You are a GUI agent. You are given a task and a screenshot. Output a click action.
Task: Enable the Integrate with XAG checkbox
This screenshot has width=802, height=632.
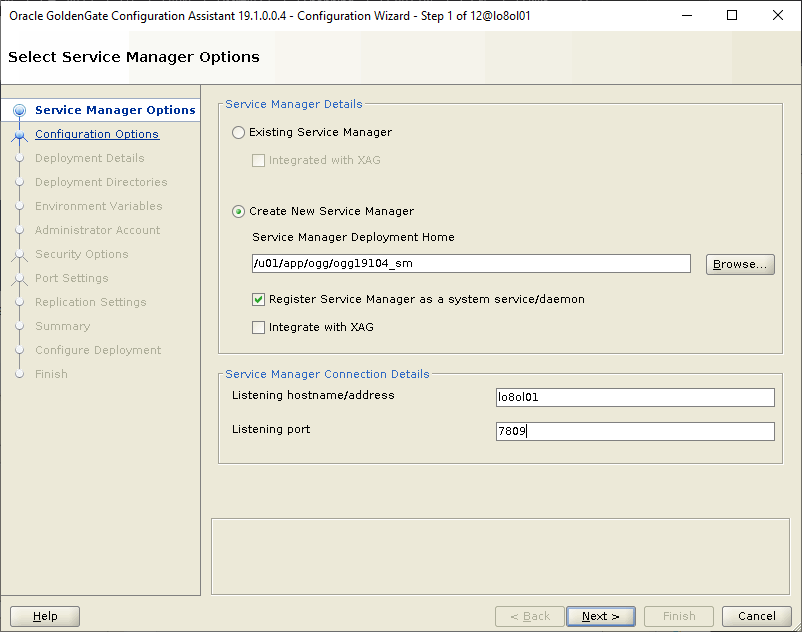pyautogui.click(x=259, y=327)
